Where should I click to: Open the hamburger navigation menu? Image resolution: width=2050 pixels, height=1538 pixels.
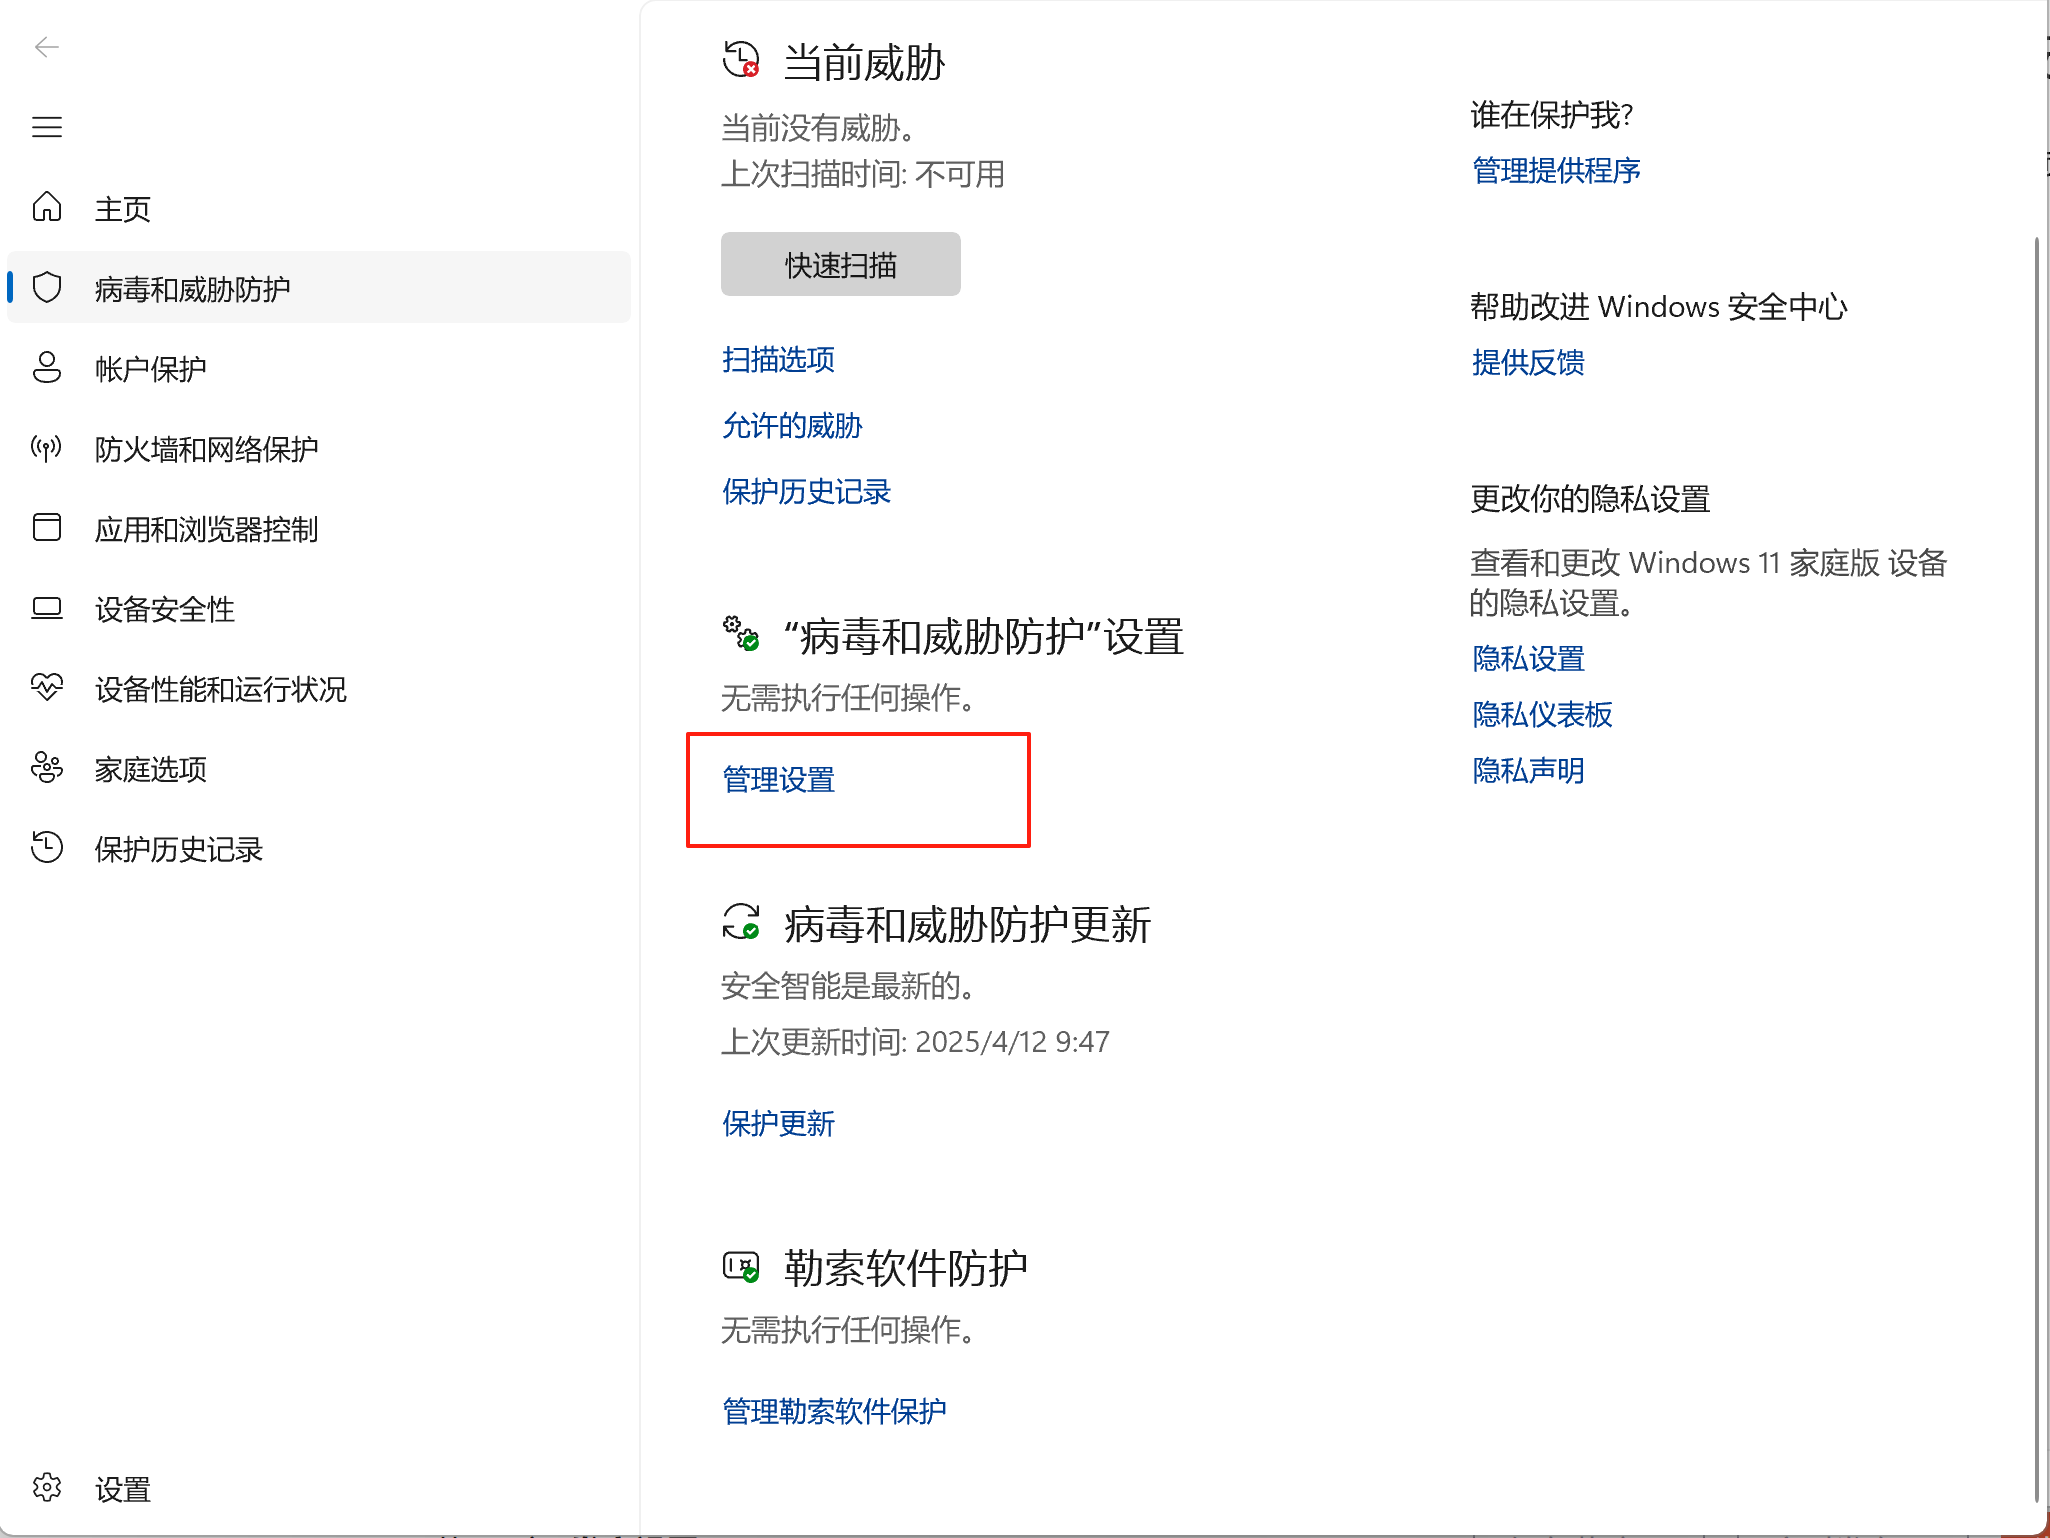pyautogui.click(x=47, y=127)
